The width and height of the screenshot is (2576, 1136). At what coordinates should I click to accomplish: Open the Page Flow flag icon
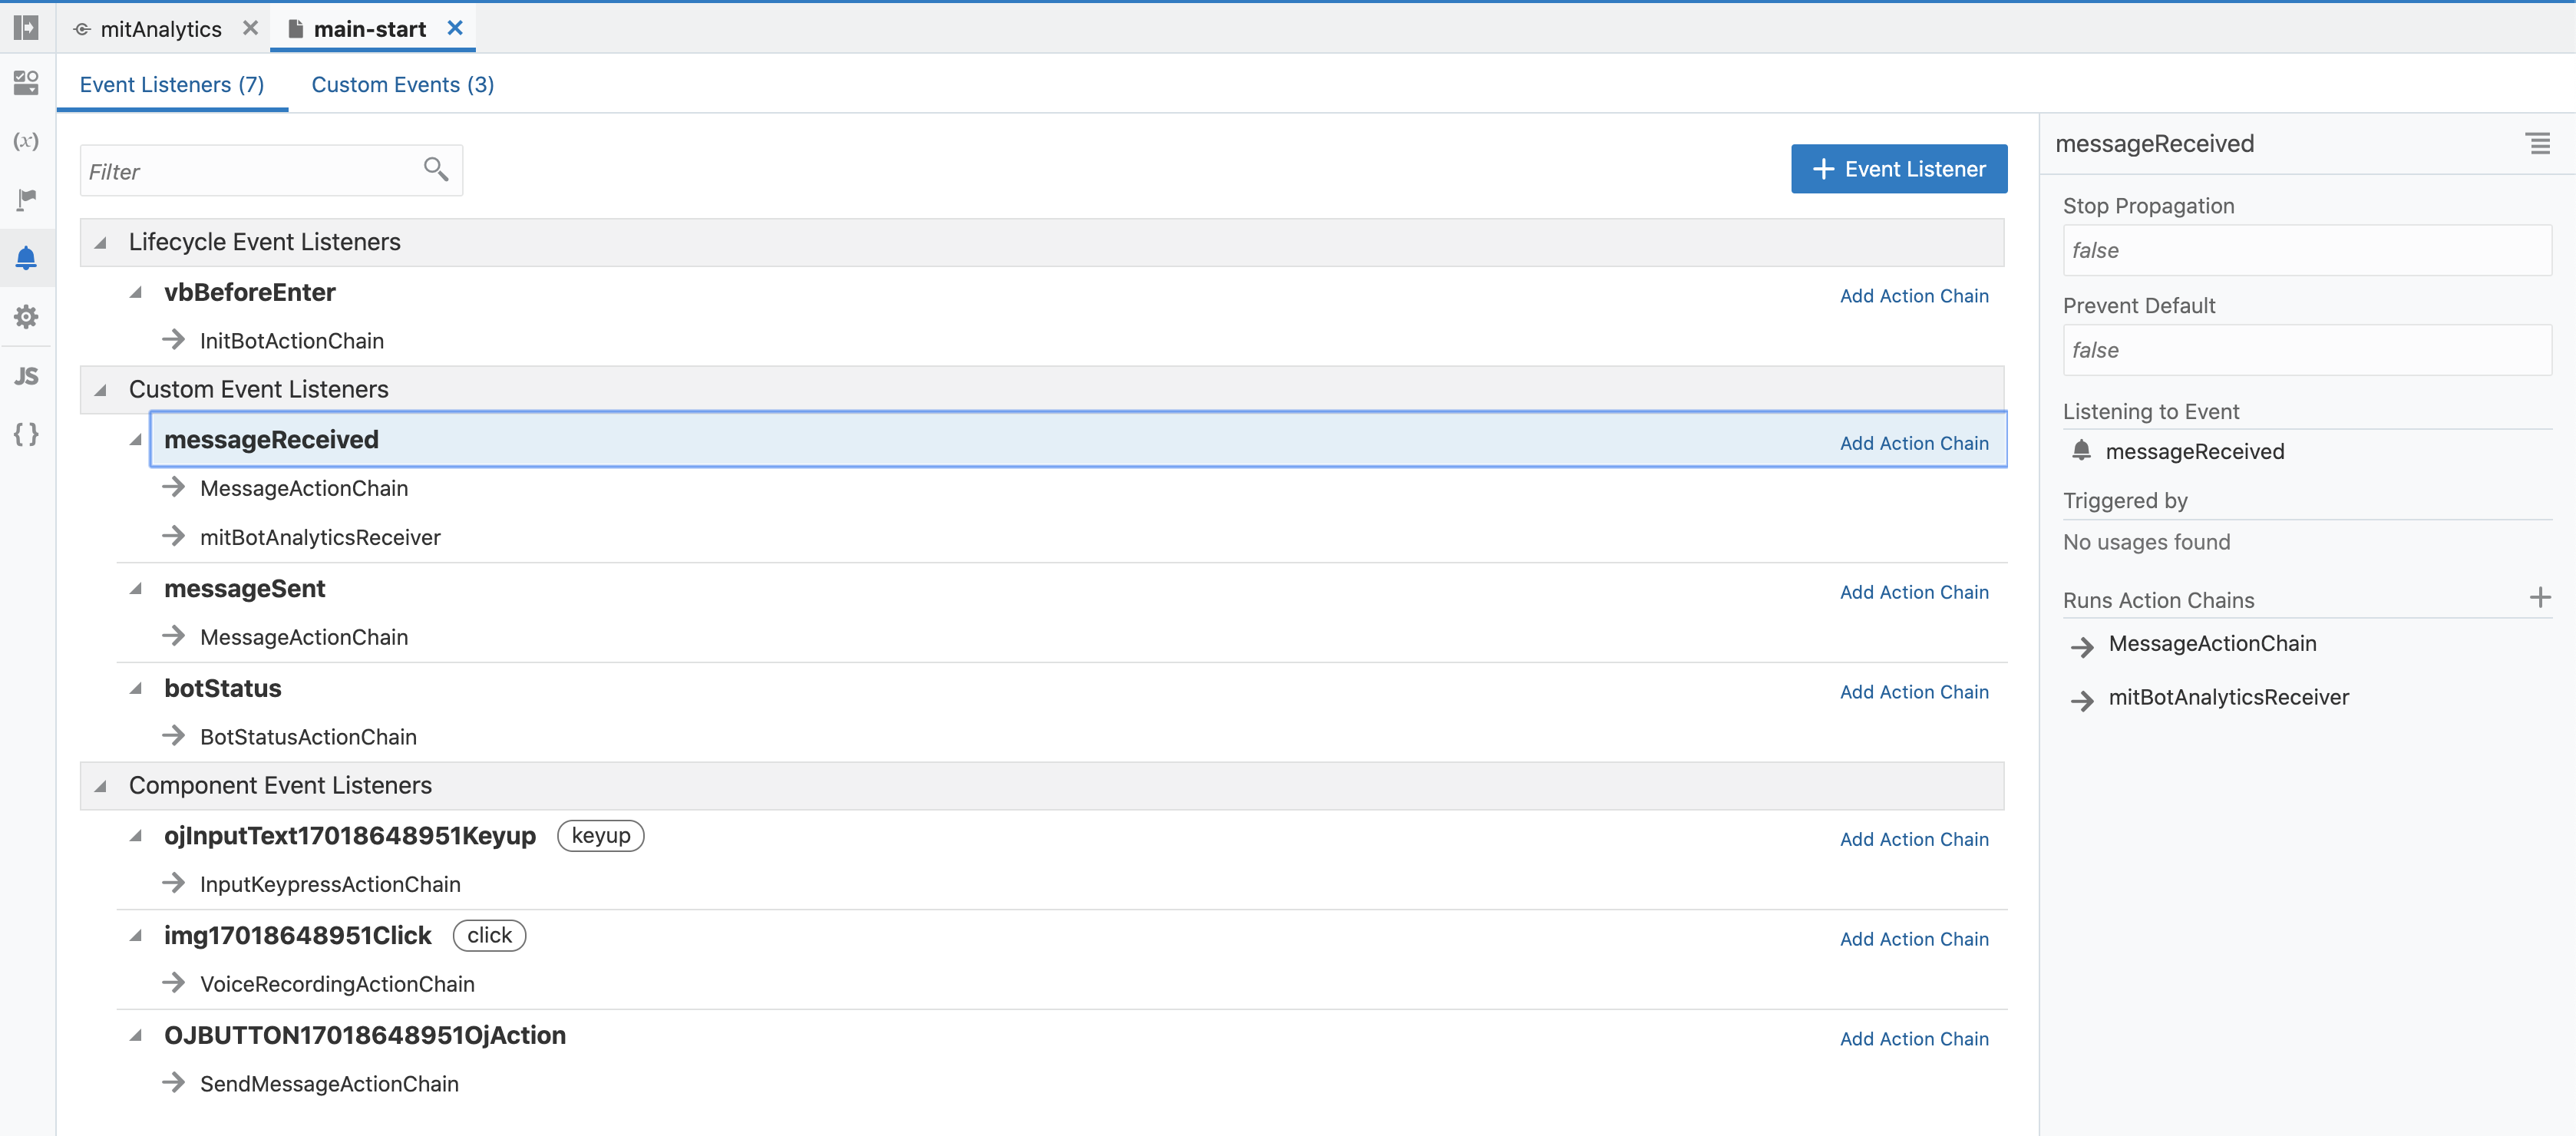[x=26, y=199]
